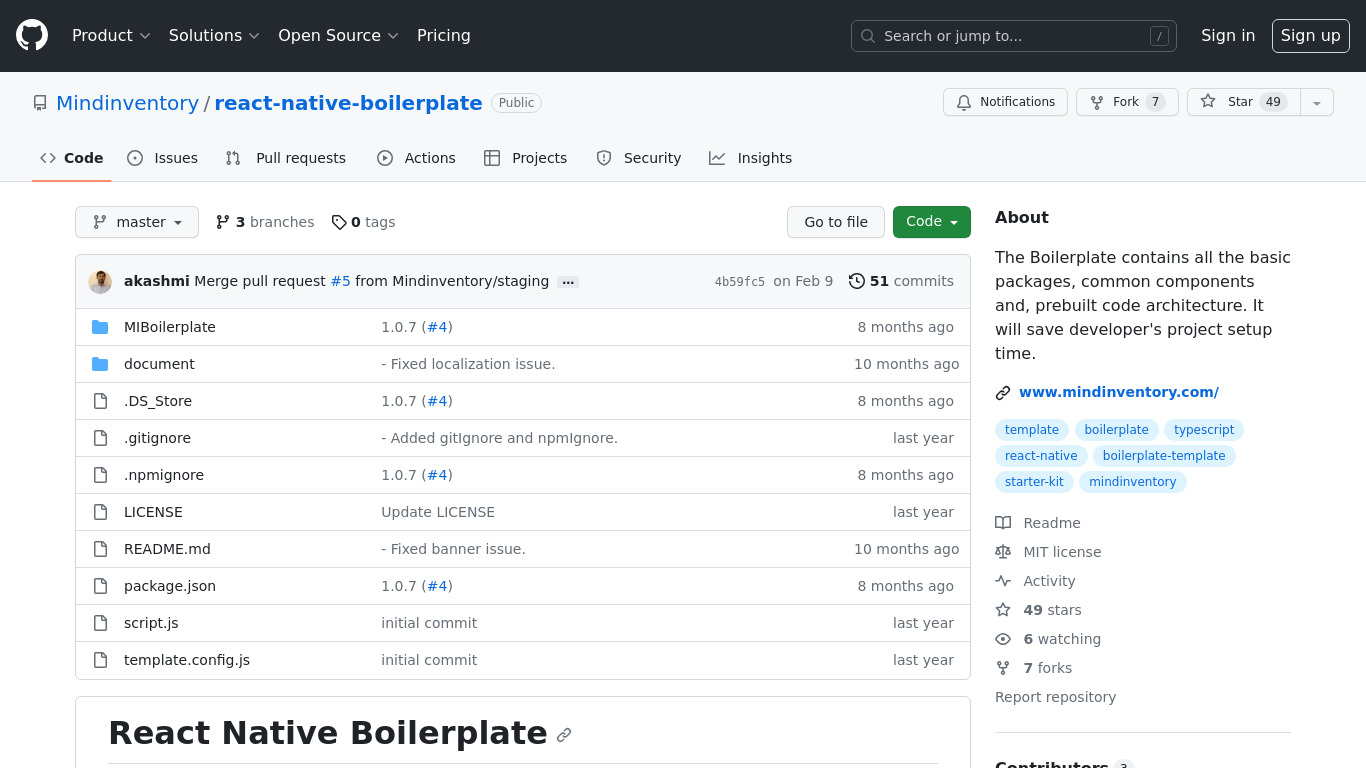Switch to the Issues tab

pyautogui.click(x=163, y=158)
